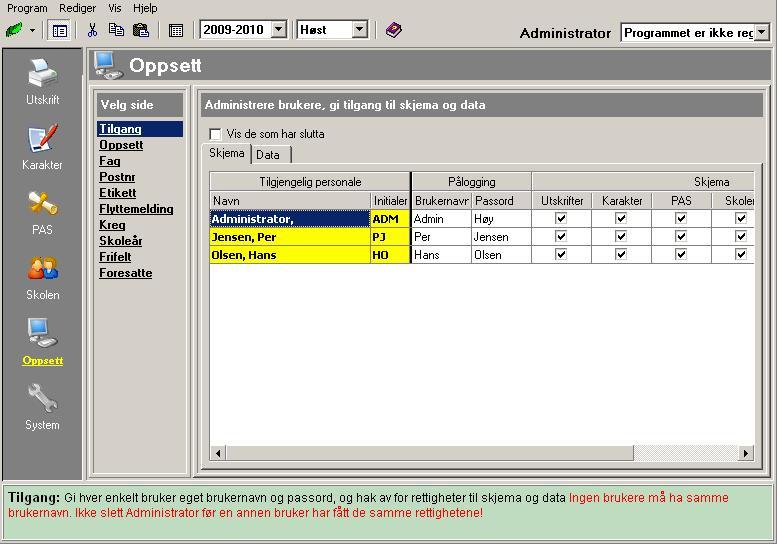The height and width of the screenshot is (544, 777).
Task: Select the Flyttemelding link in side list
Action: click(x=136, y=209)
